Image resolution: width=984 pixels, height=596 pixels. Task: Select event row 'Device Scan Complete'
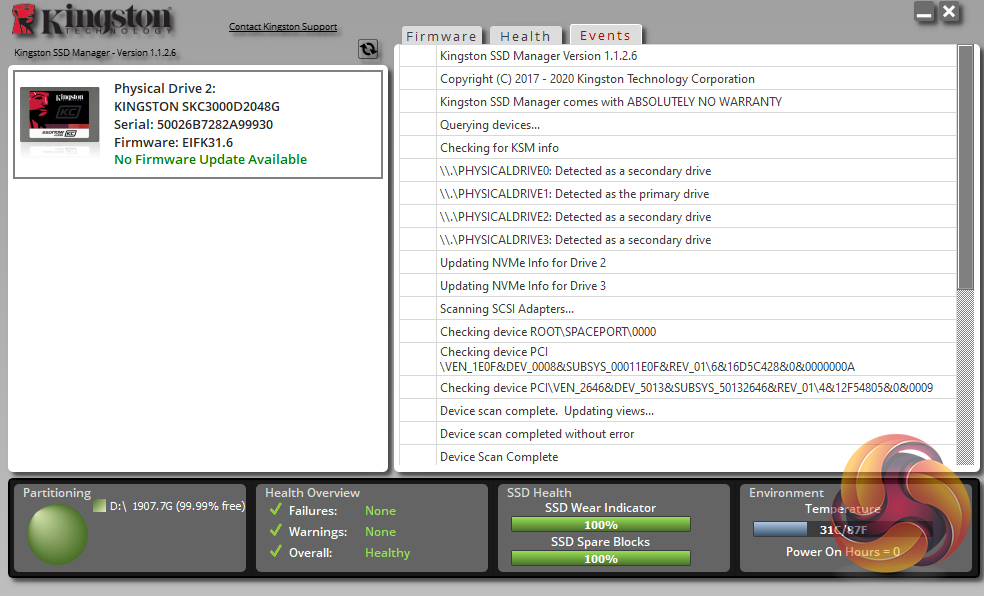click(x=678, y=457)
